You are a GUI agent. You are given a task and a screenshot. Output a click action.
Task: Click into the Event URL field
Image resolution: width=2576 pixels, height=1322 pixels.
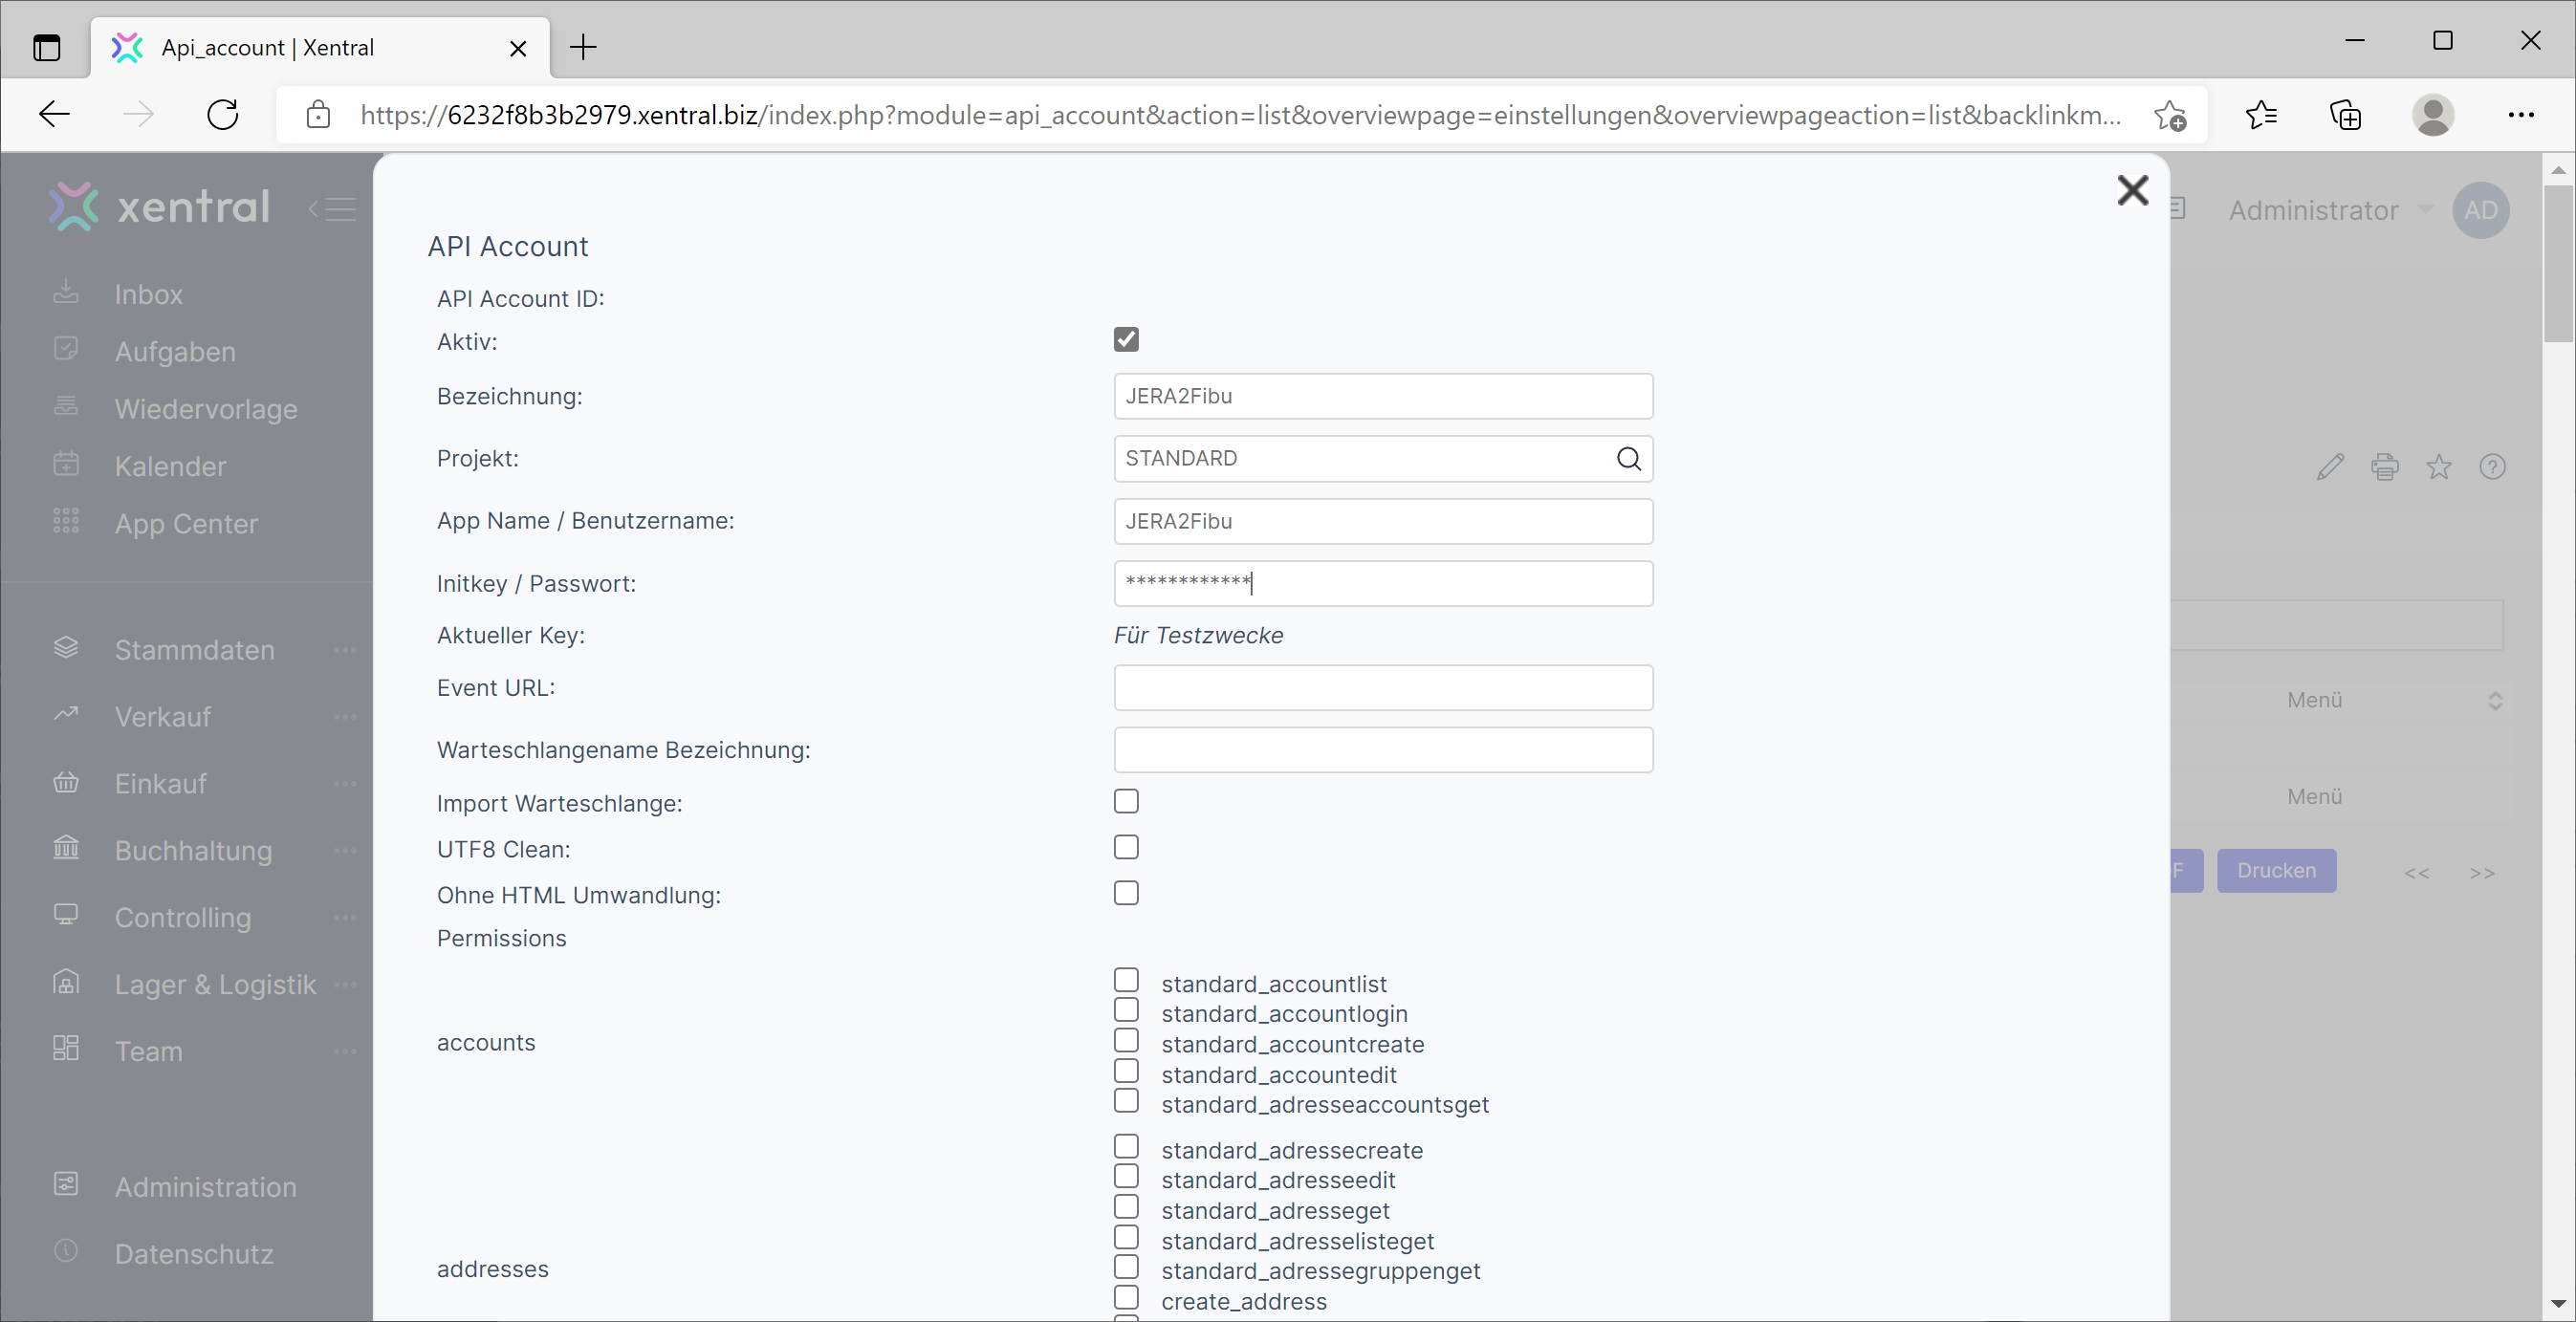point(1382,688)
